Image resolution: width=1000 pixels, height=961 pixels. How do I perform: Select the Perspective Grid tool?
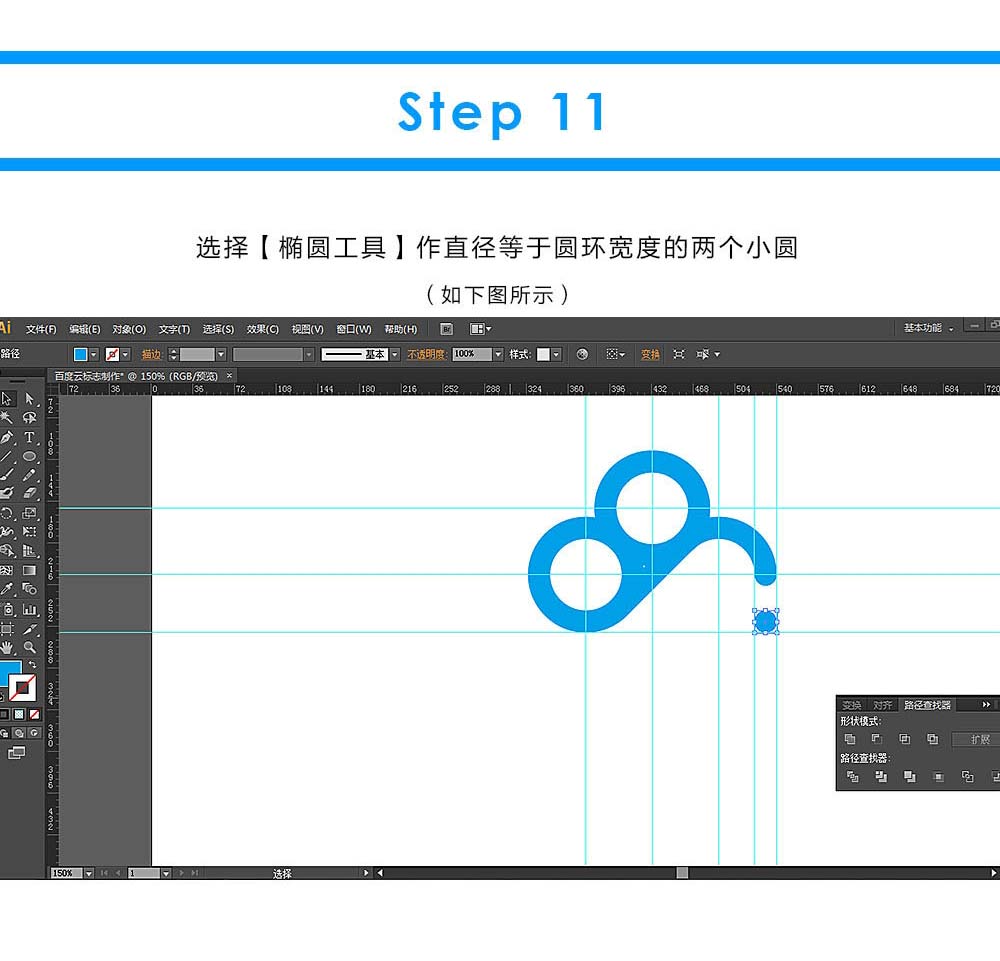click(x=29, y=551)
